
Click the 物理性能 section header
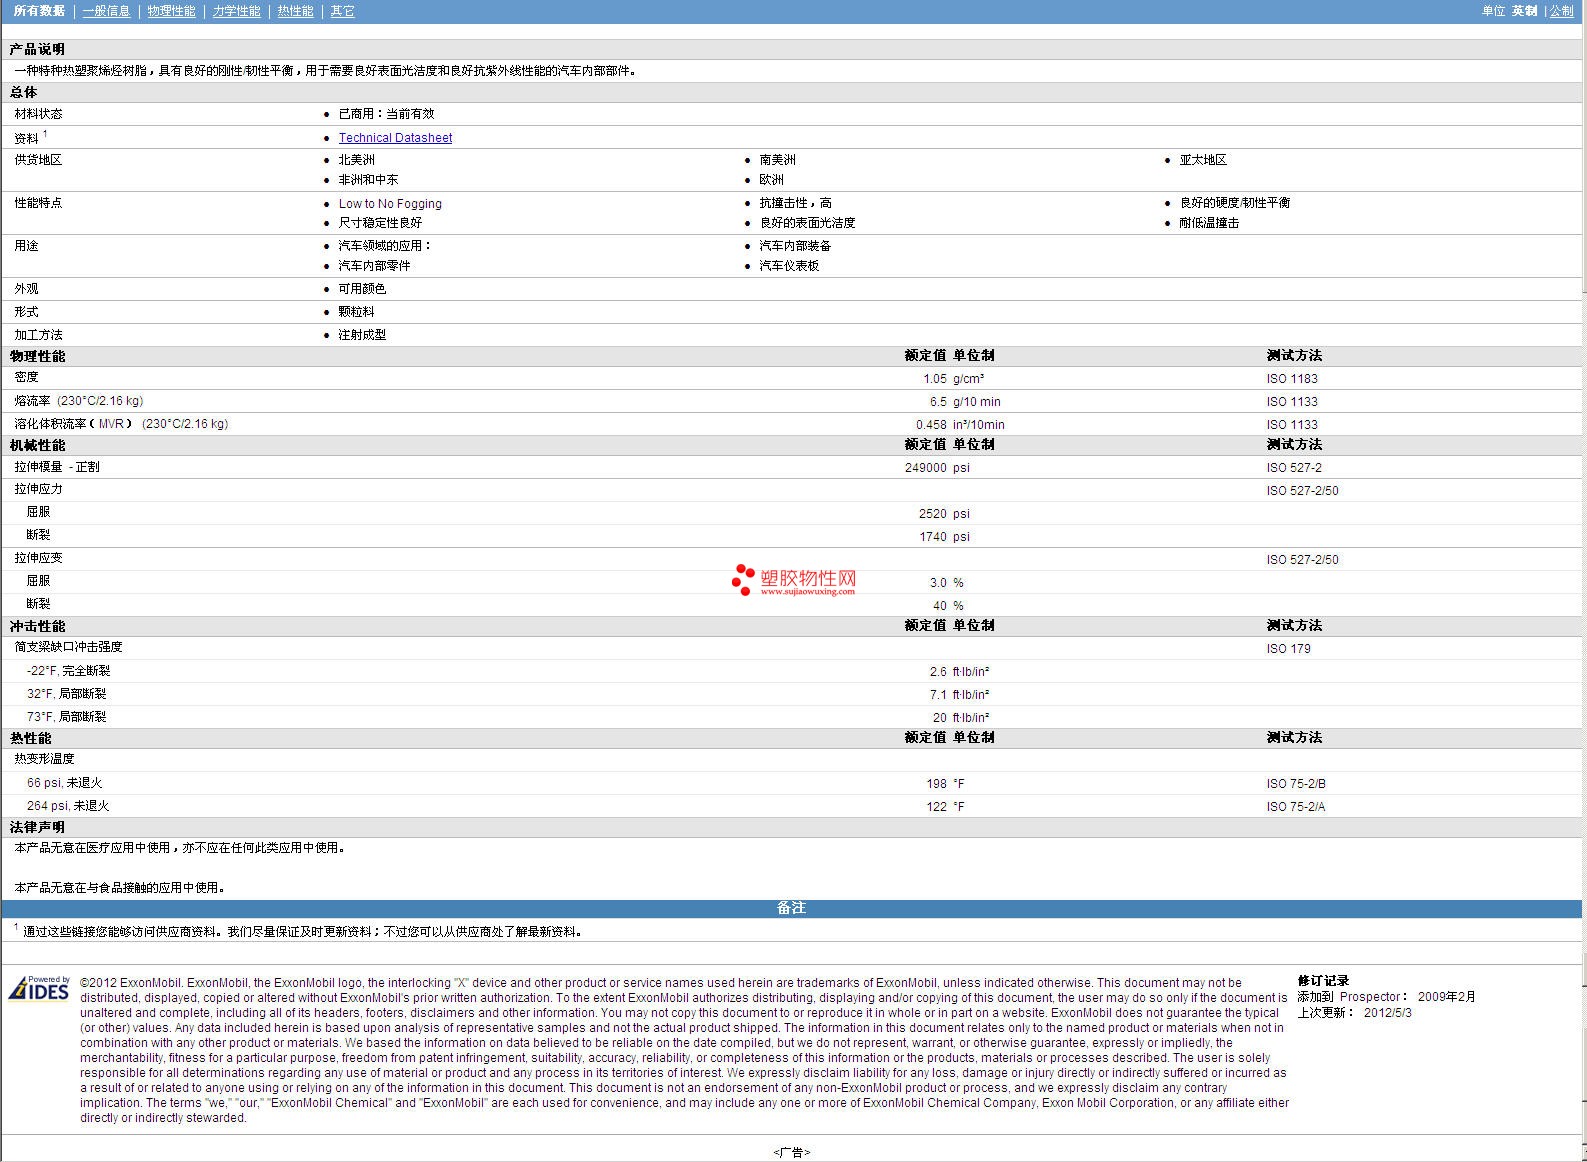37,356
